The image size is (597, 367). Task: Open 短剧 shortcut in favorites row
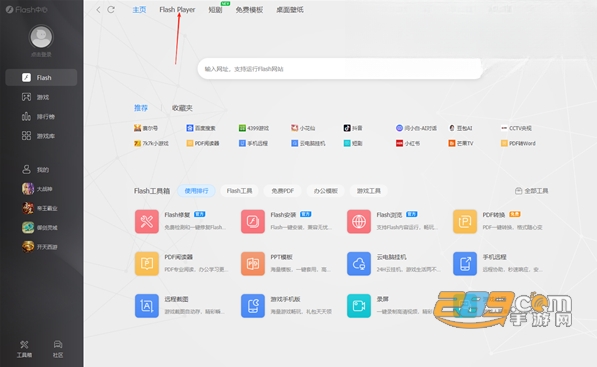(353, 144)
